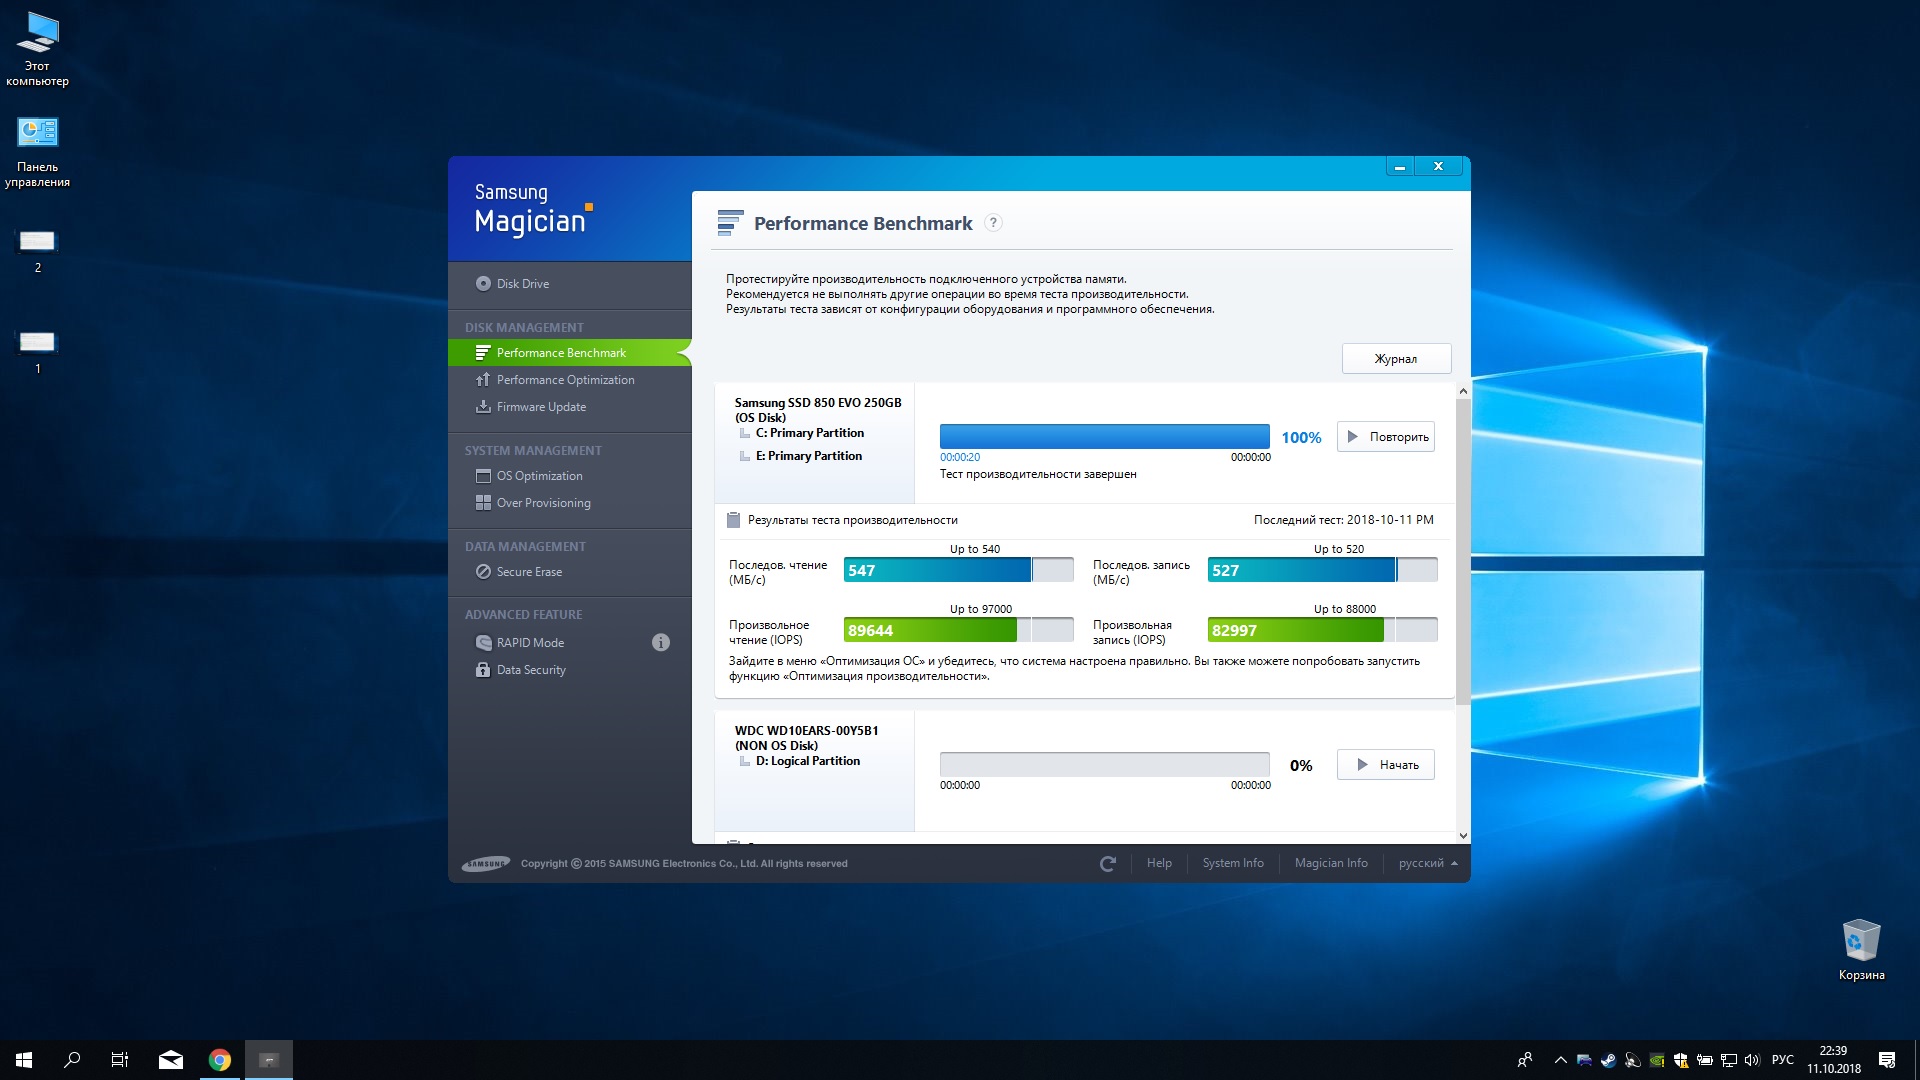Select OS Optimization menu item
Image resolution: width=1920 pixels, height=1080 pixels.
point(539,476)
